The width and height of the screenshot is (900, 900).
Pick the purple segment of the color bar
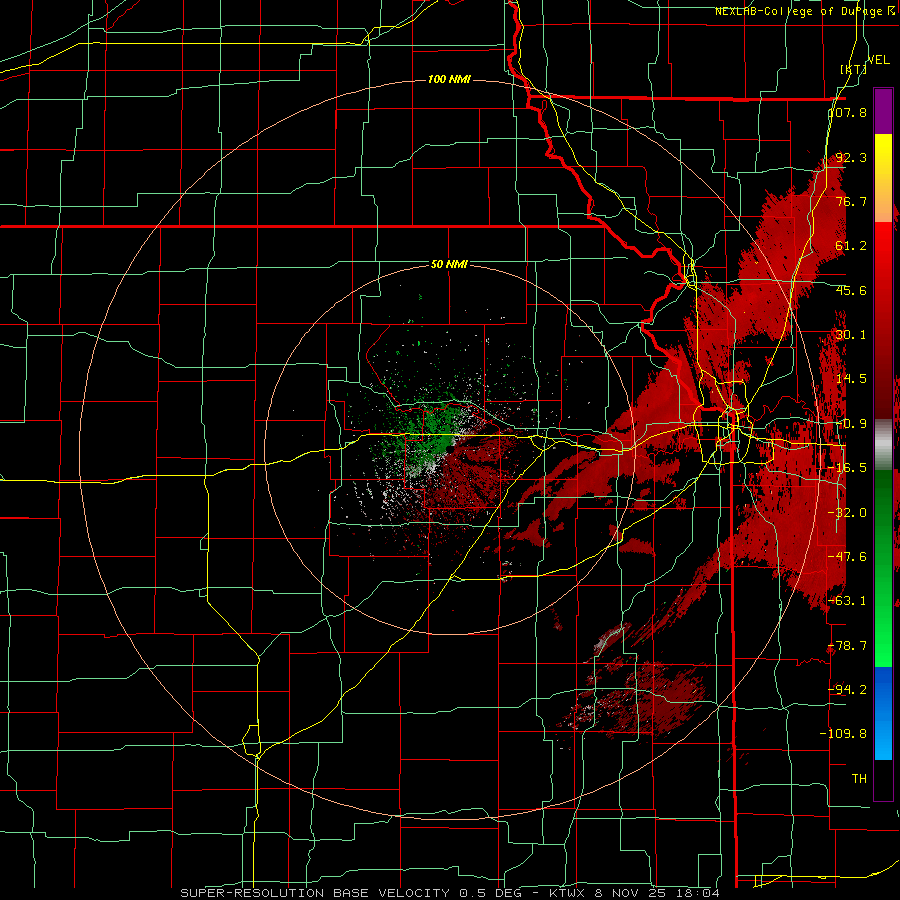[883, 111]
